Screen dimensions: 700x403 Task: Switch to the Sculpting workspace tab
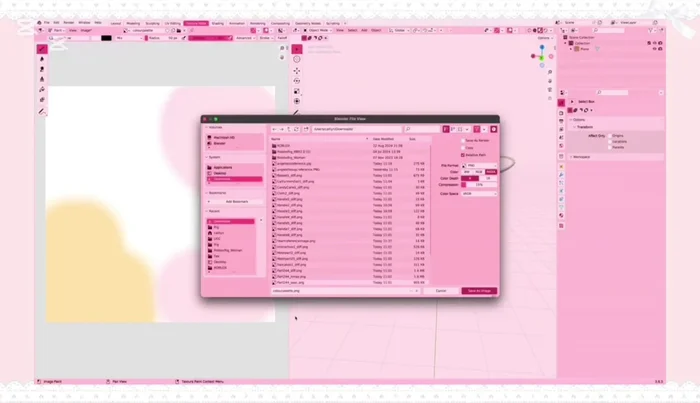(152, 23)
